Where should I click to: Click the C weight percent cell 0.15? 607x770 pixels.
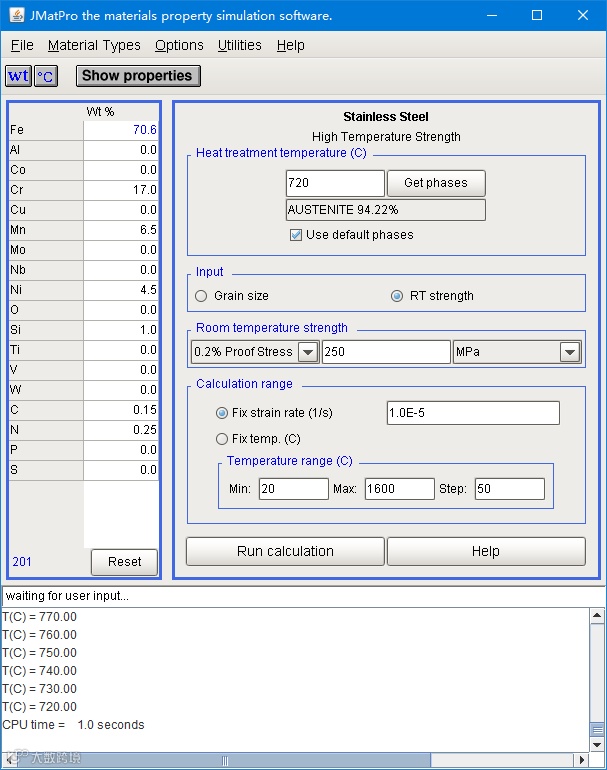click(121, 410)
